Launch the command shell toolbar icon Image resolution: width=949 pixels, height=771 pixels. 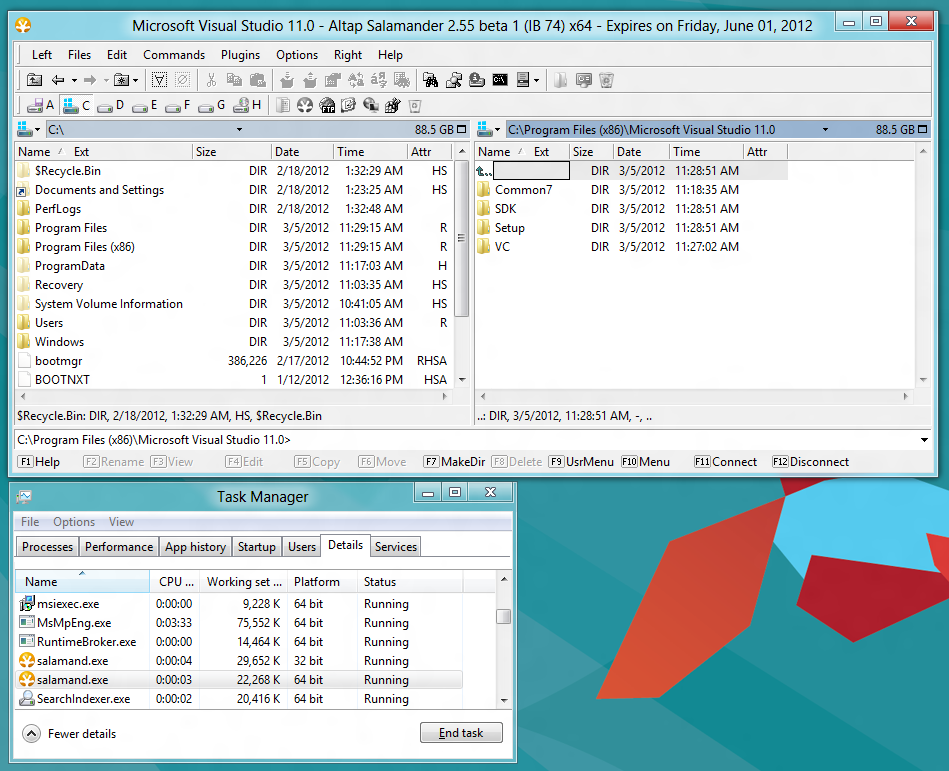coord(500,80)
